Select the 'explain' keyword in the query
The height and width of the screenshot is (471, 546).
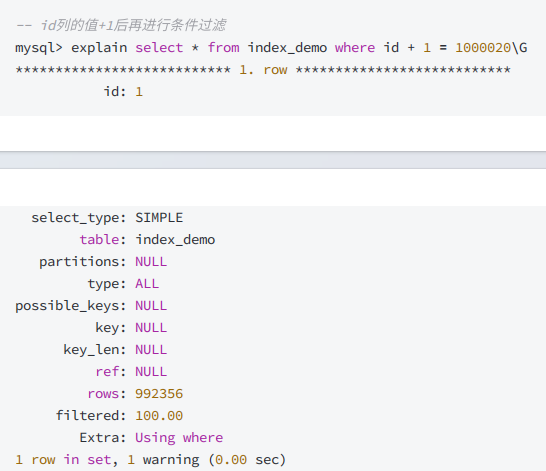tap(99, 48)
